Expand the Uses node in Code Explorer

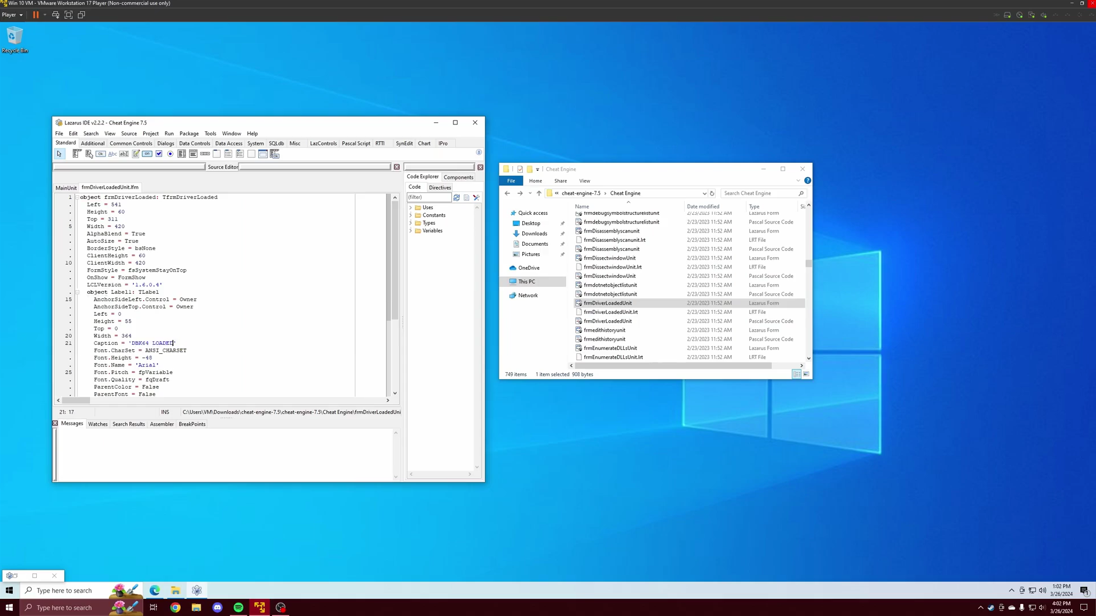pos(411,208)
